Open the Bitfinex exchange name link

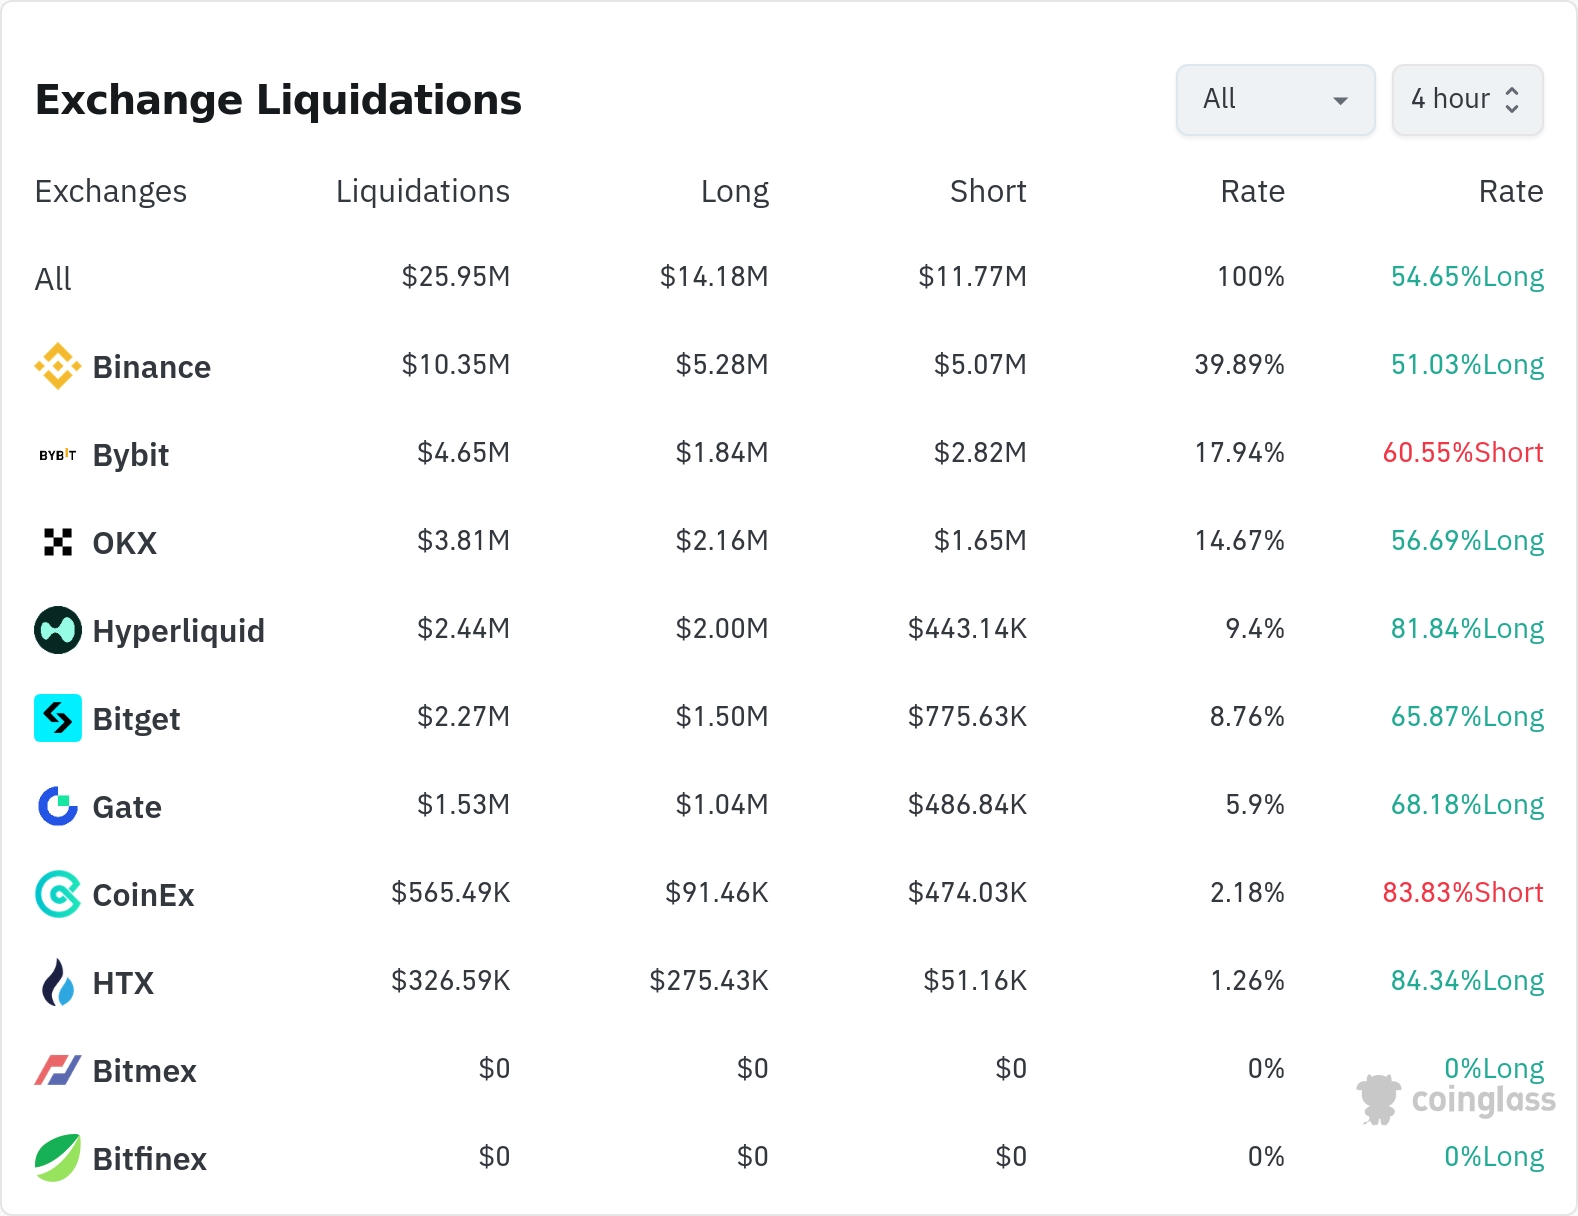point(149,1159)
